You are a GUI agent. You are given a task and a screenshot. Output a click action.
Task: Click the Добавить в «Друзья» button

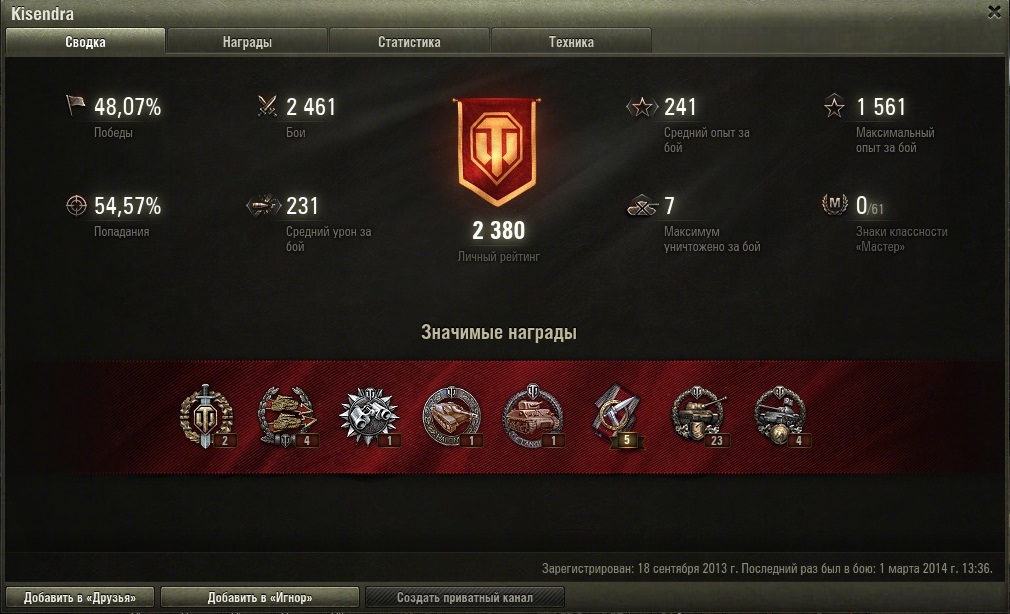(80, 597)
